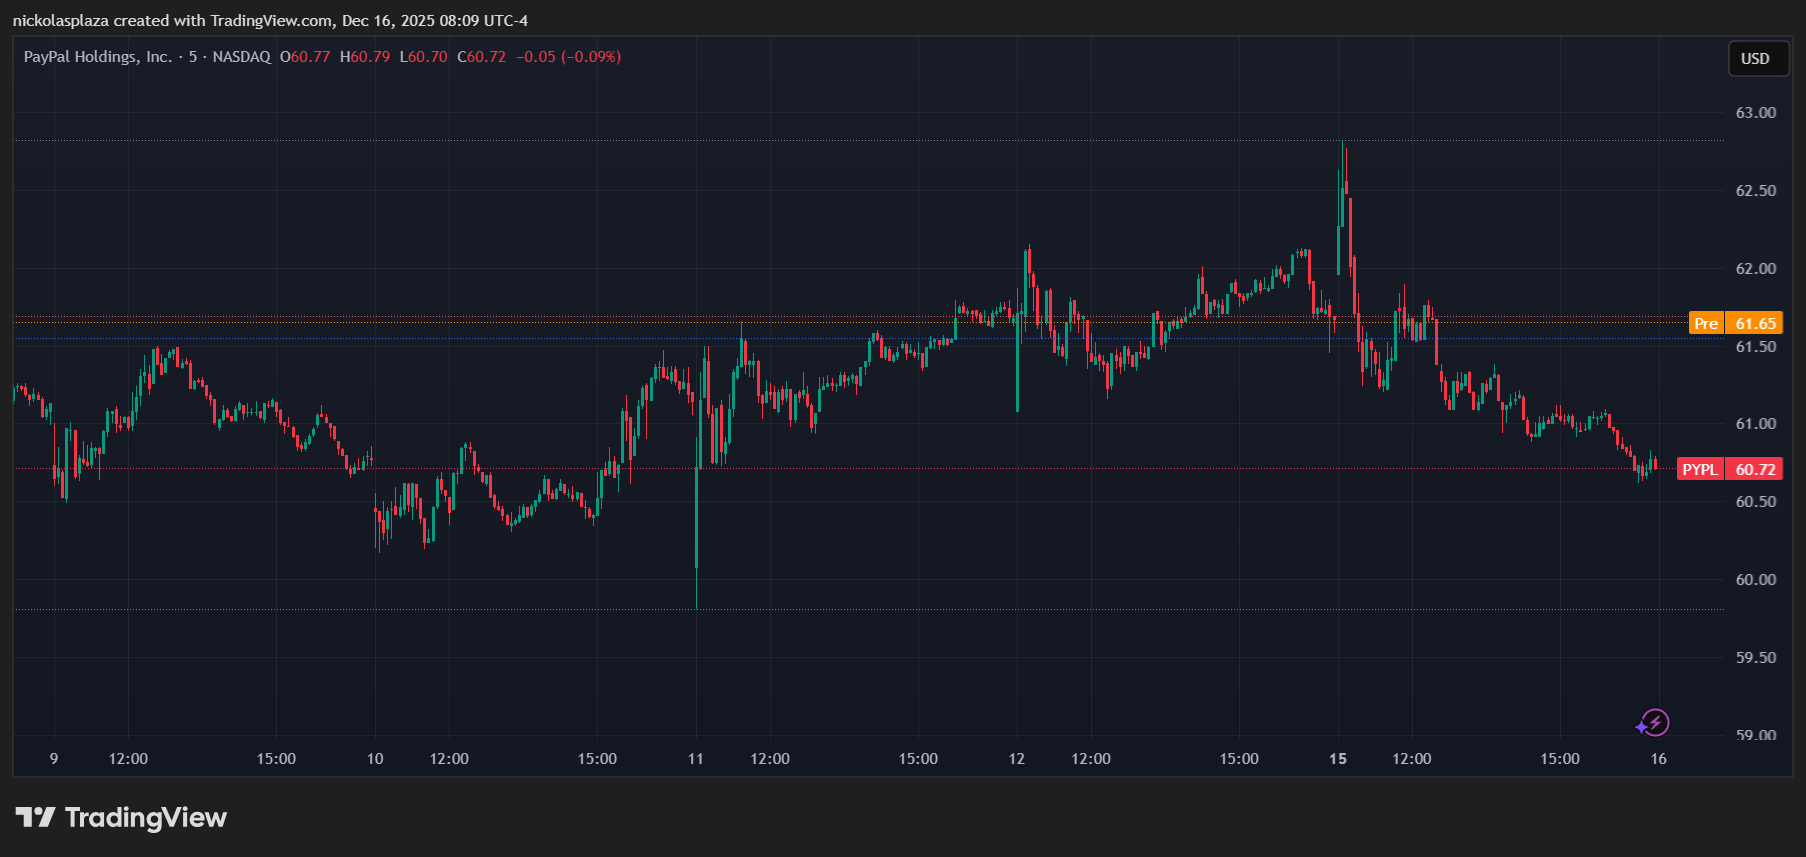Screen dimensions: 1806x857
Task: Click the PayPal Holdings, Inc. symbol title
Action: tap(98, 57)
